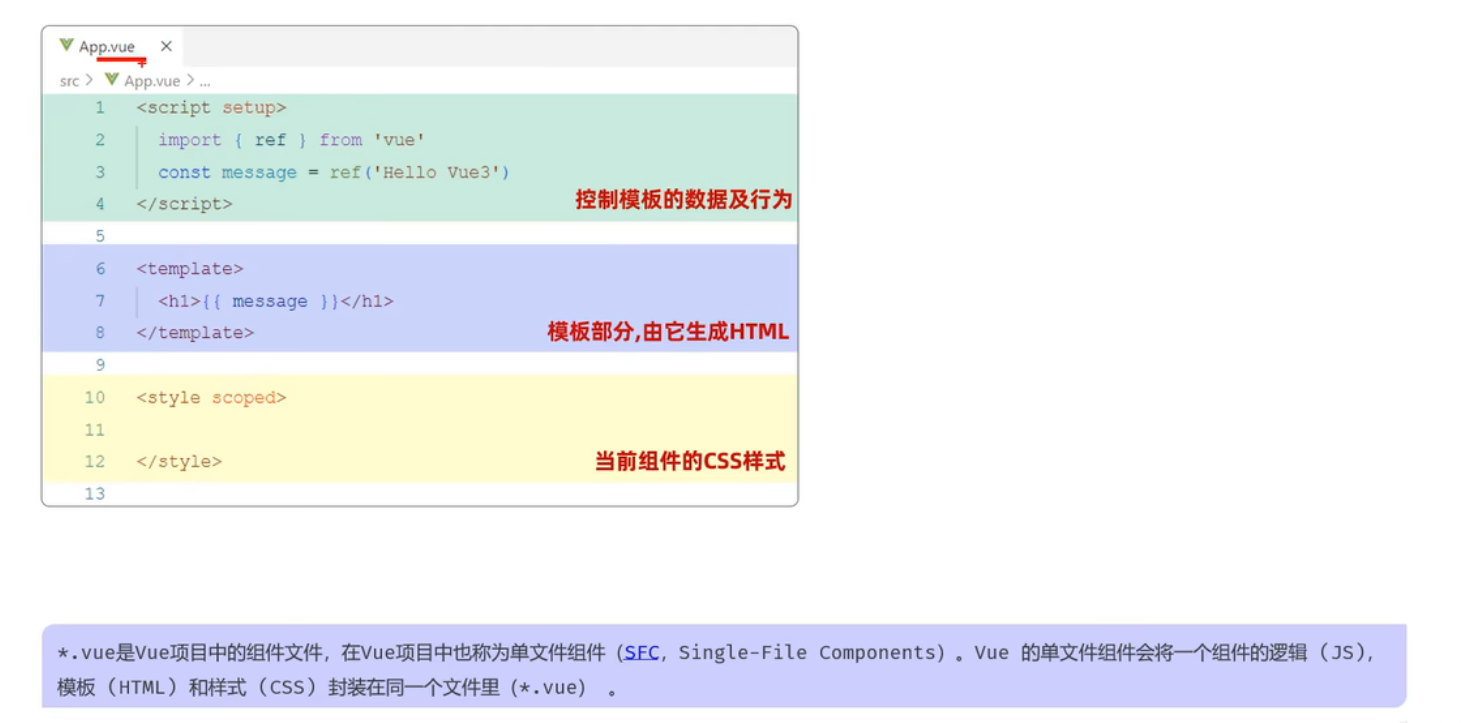Click the <template> opening tag
This screenshot has width=1461, height=723.
(x=190, y=269)
